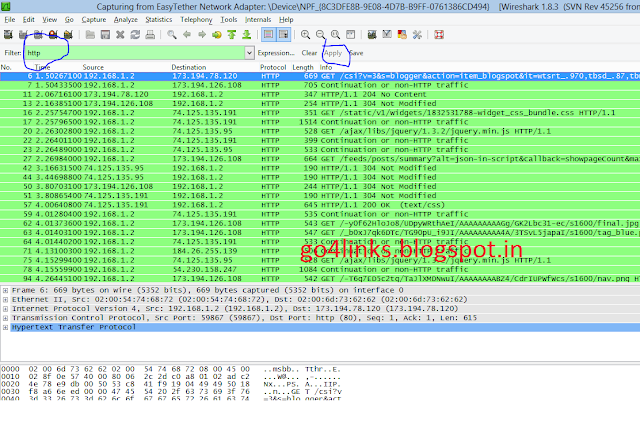Open the Capture menu
640x432 pixels.
point(94,20)
